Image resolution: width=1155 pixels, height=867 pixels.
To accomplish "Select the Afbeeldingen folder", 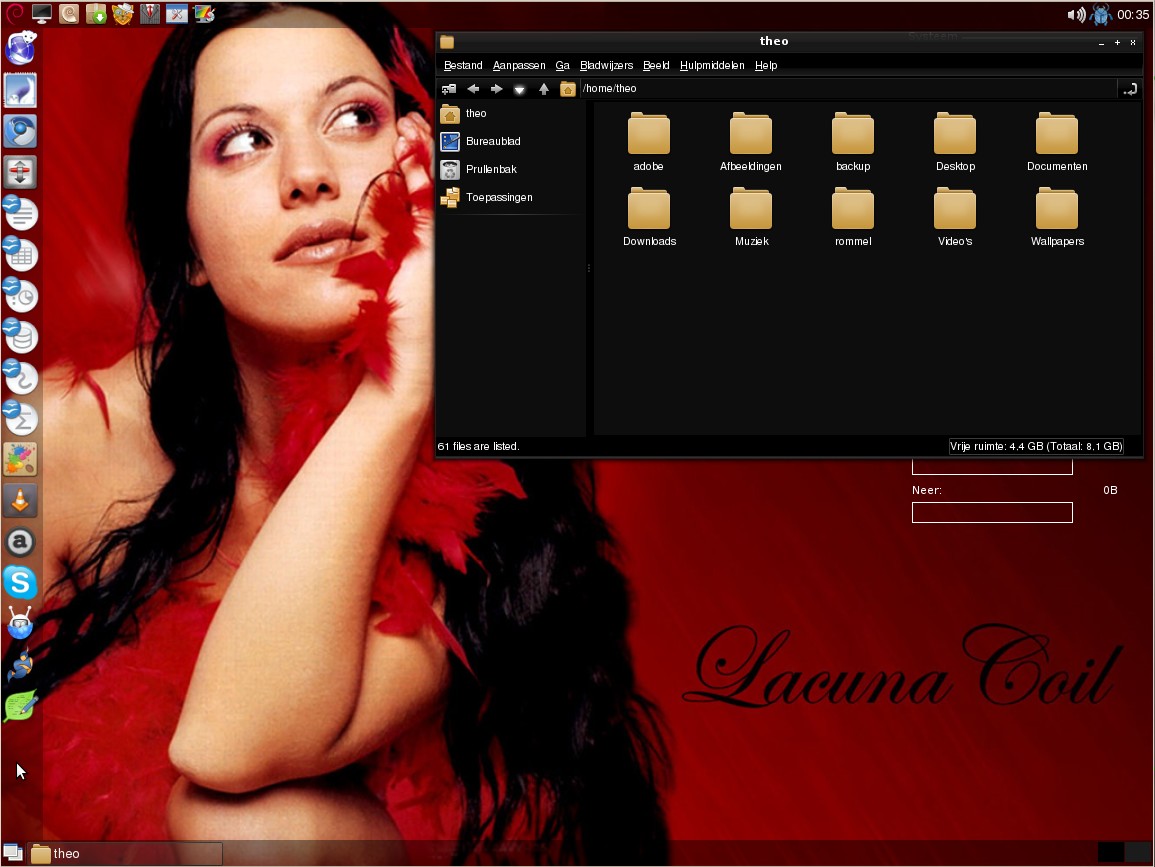I will click(751, 142).
